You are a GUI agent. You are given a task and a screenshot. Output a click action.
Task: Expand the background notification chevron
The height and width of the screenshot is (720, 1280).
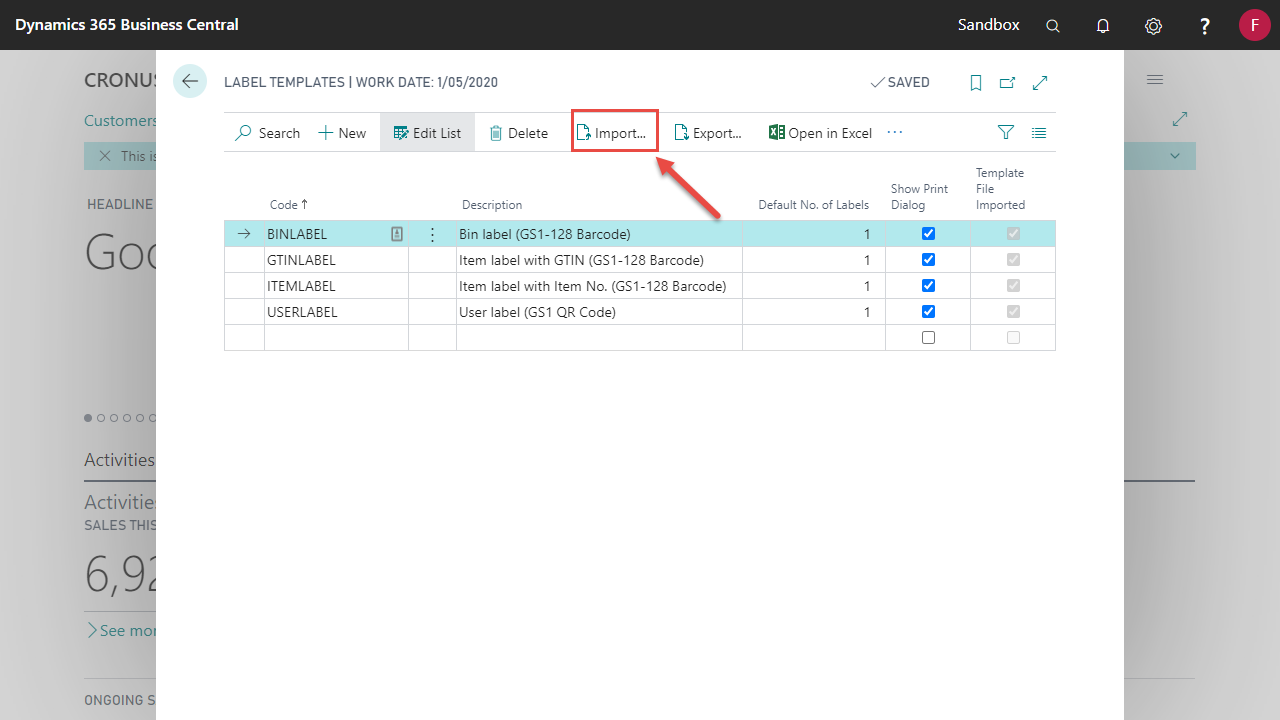click(x=1175, y=156)
